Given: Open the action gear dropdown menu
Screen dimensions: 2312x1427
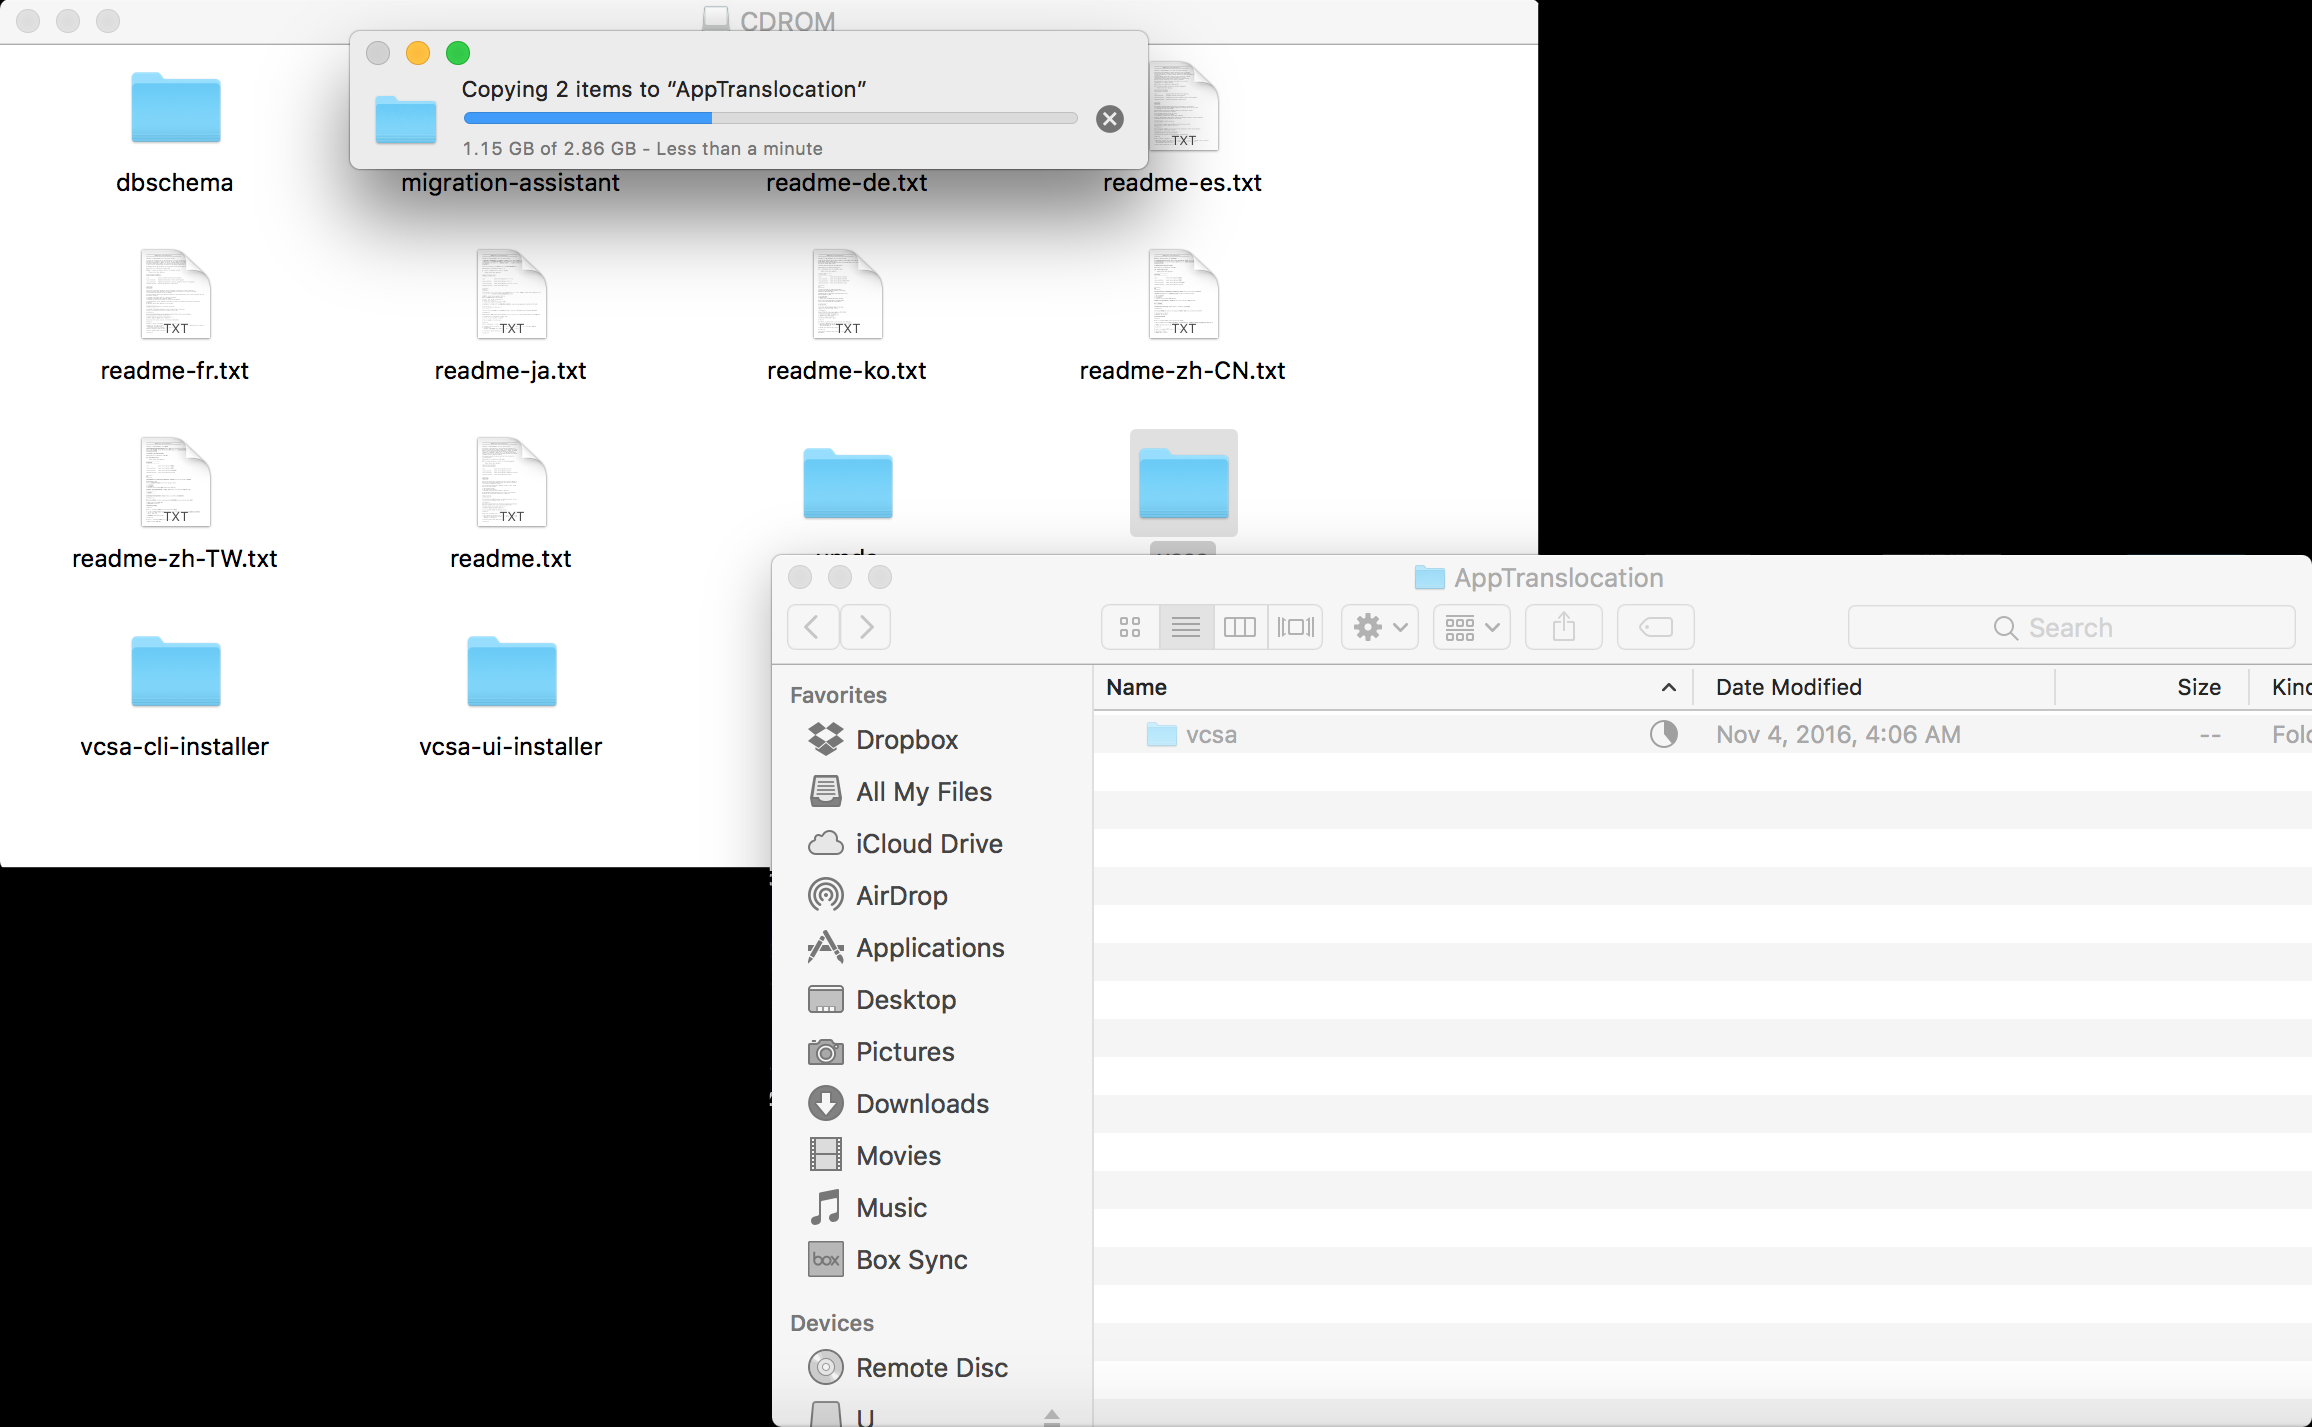Looking at the screenshot, I should coord(1378,627).
